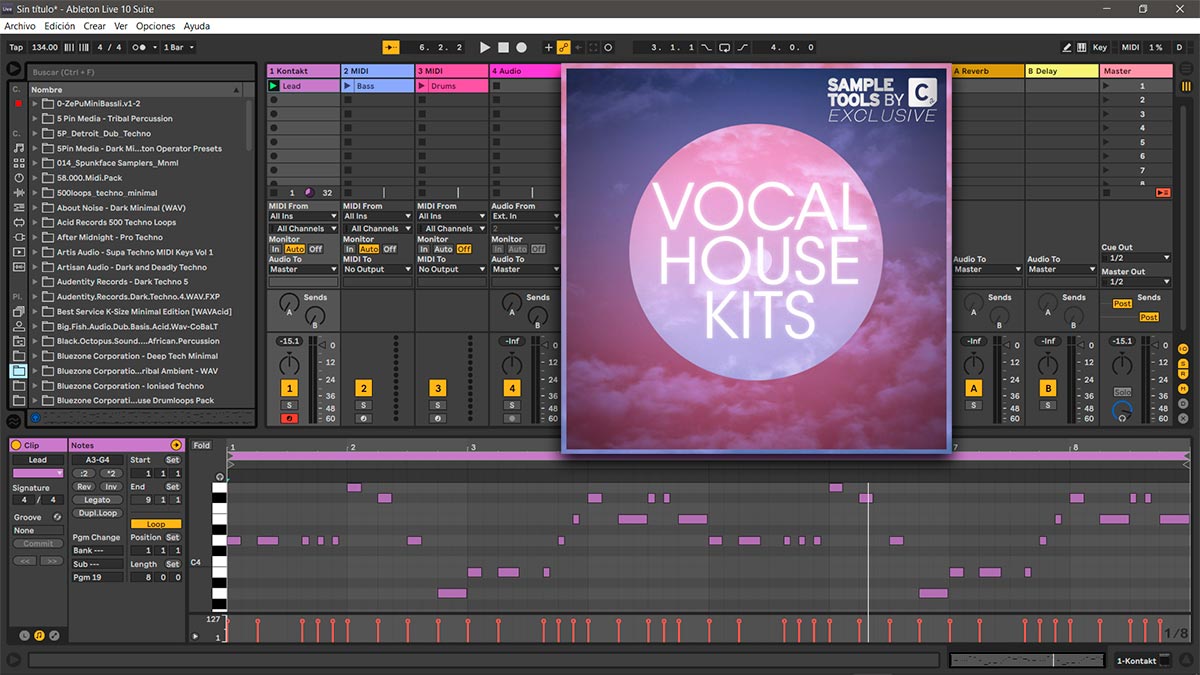Open the clip color chooser dropdown
Screen dimensions: 1200x675
coord(38,473)
